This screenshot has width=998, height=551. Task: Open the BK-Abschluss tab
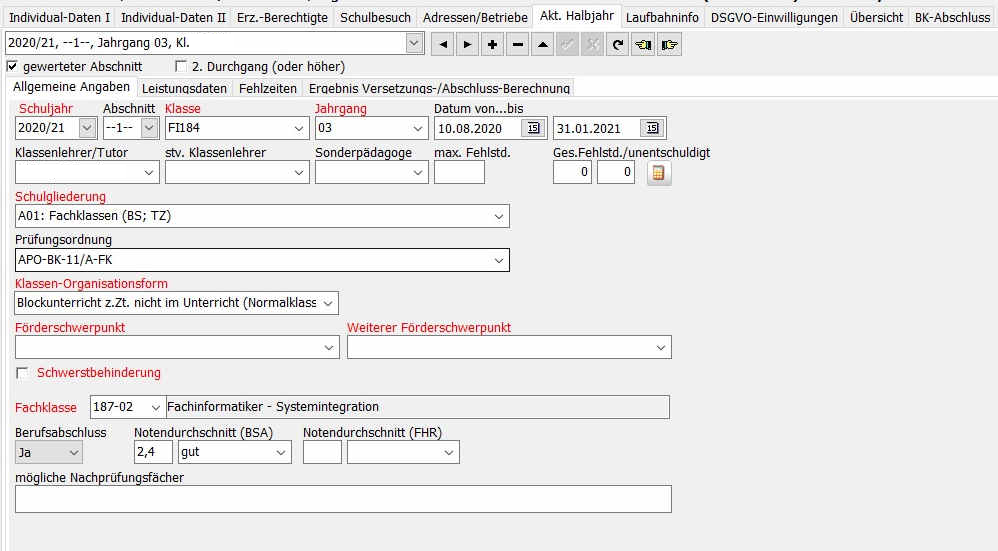click(x=952, y=17)
